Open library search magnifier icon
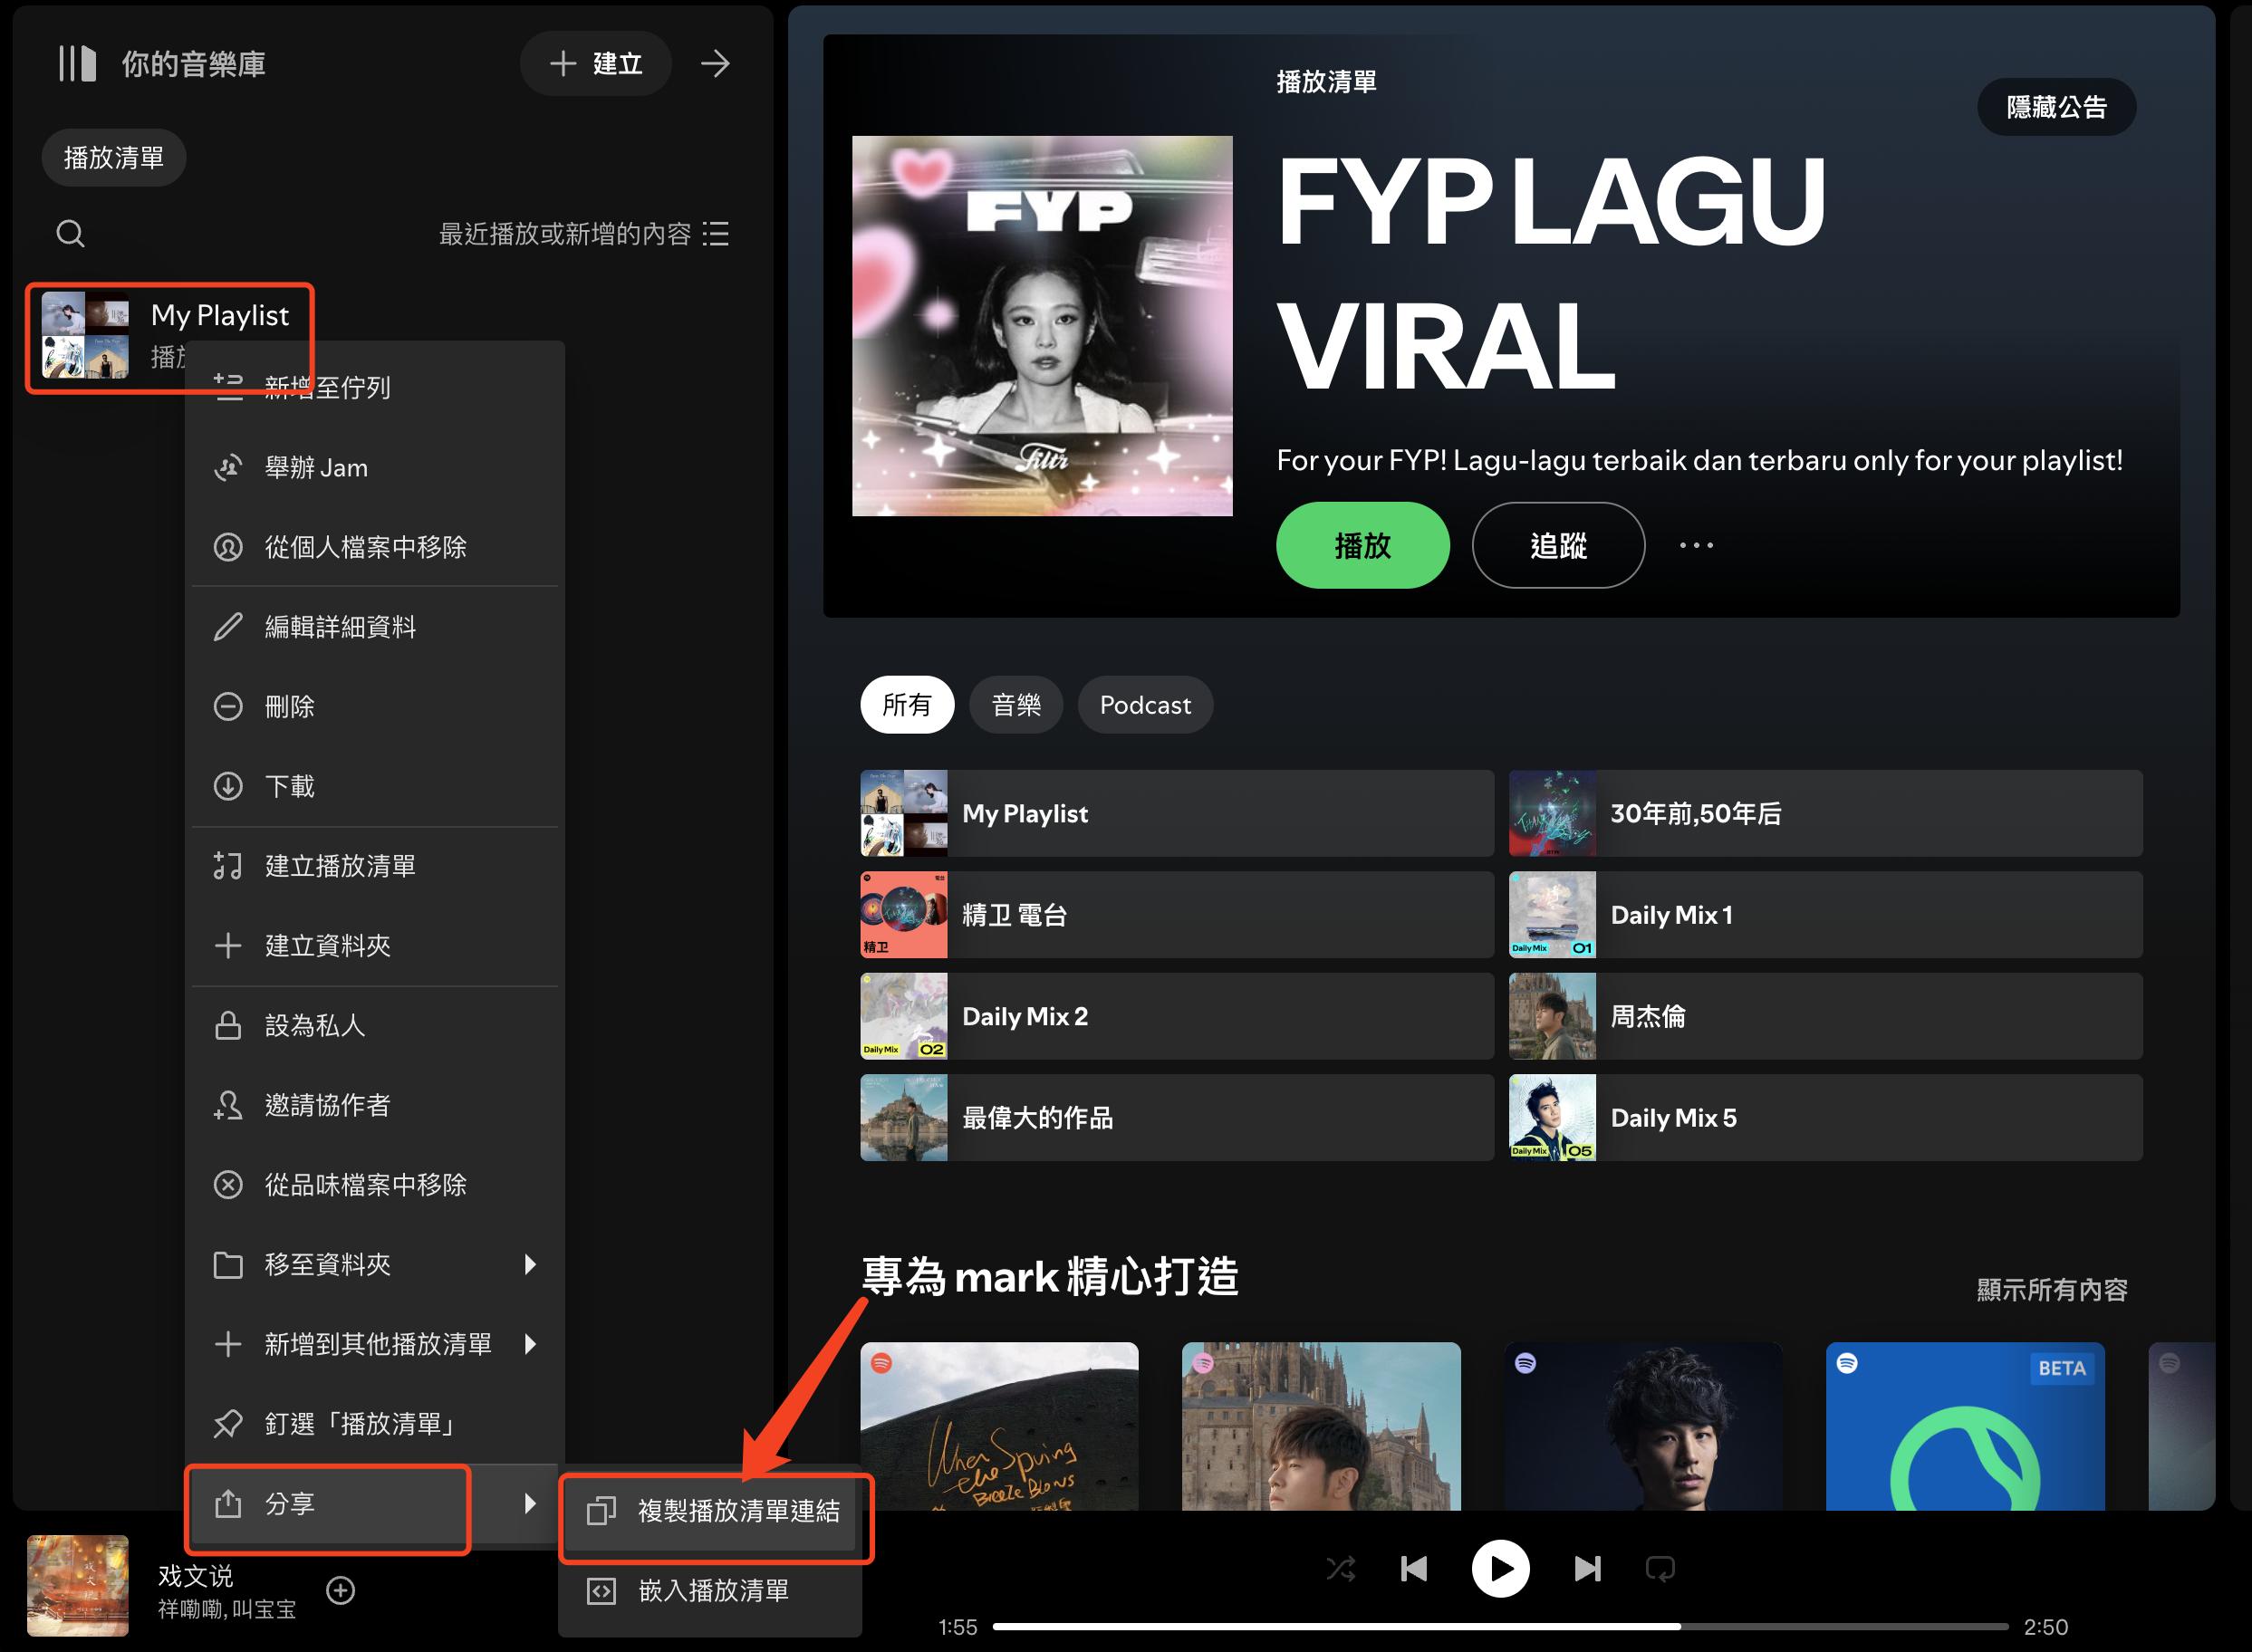 coord(70,233)
